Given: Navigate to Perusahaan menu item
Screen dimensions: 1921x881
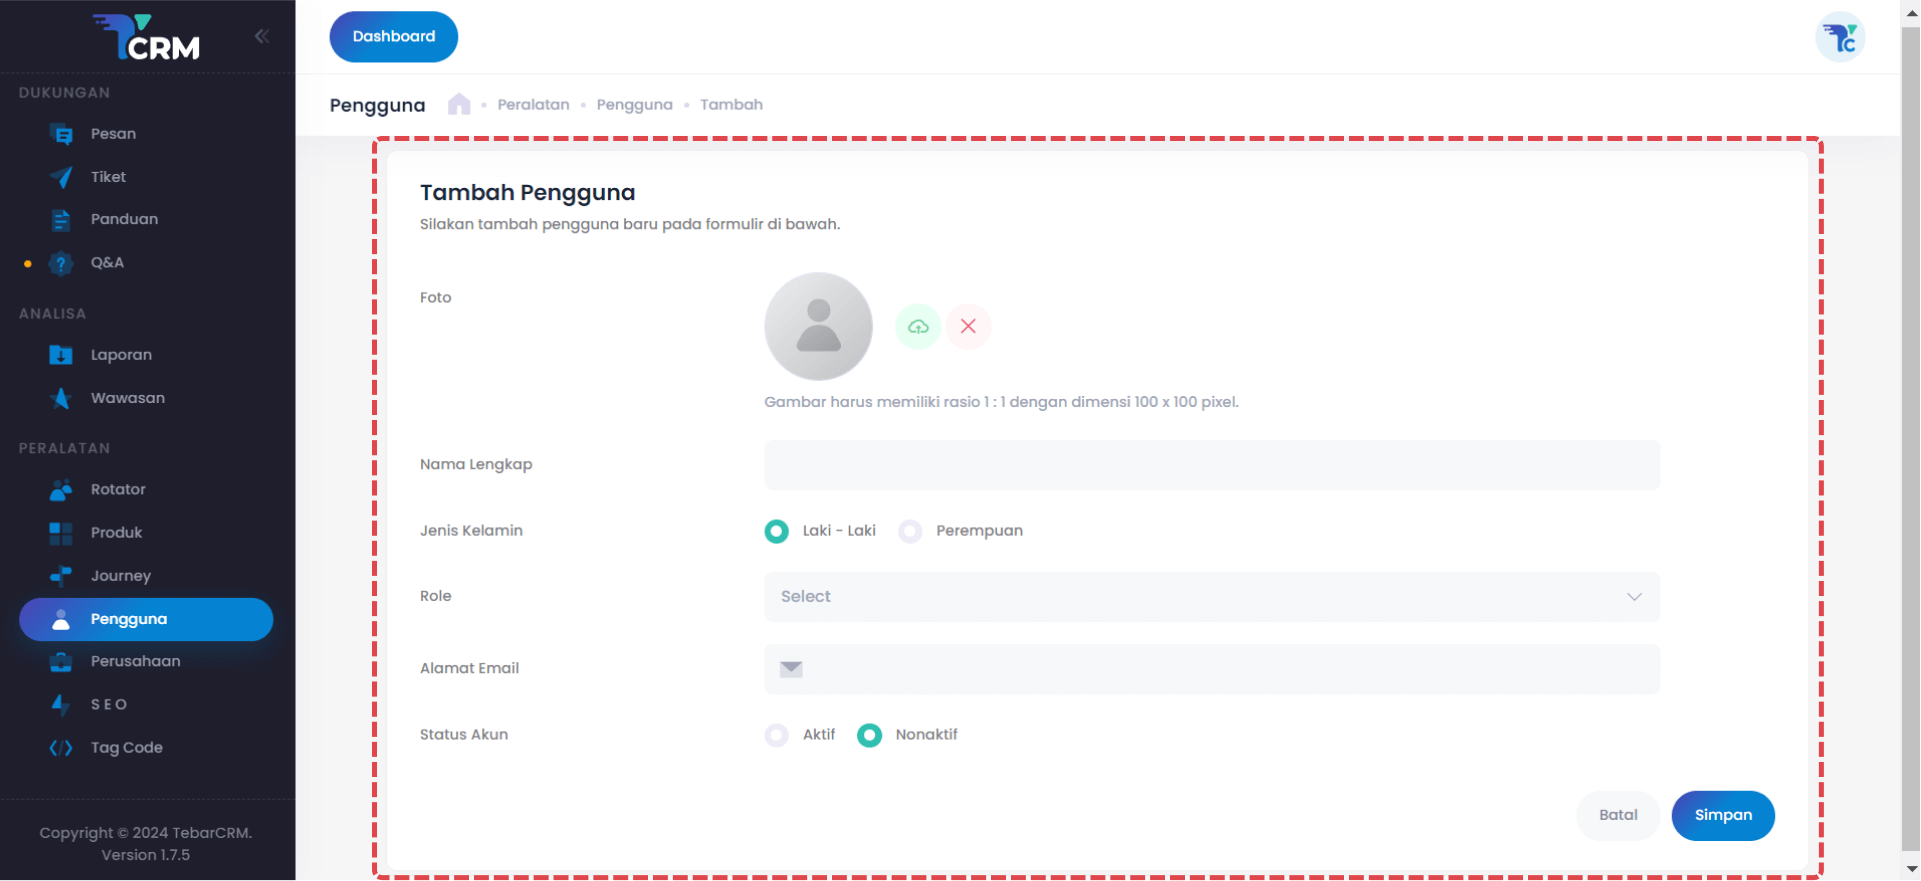Looking at the screenshot, I should 135,662.
